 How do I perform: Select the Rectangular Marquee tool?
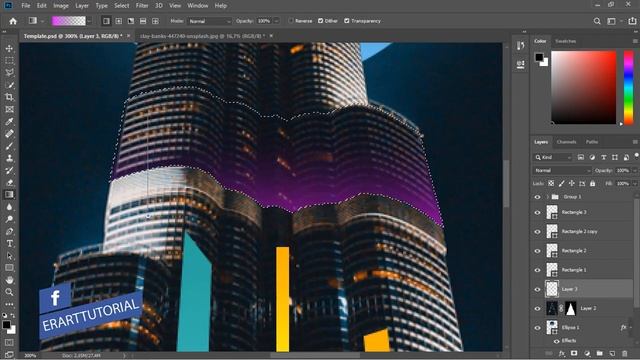[9, 60]
